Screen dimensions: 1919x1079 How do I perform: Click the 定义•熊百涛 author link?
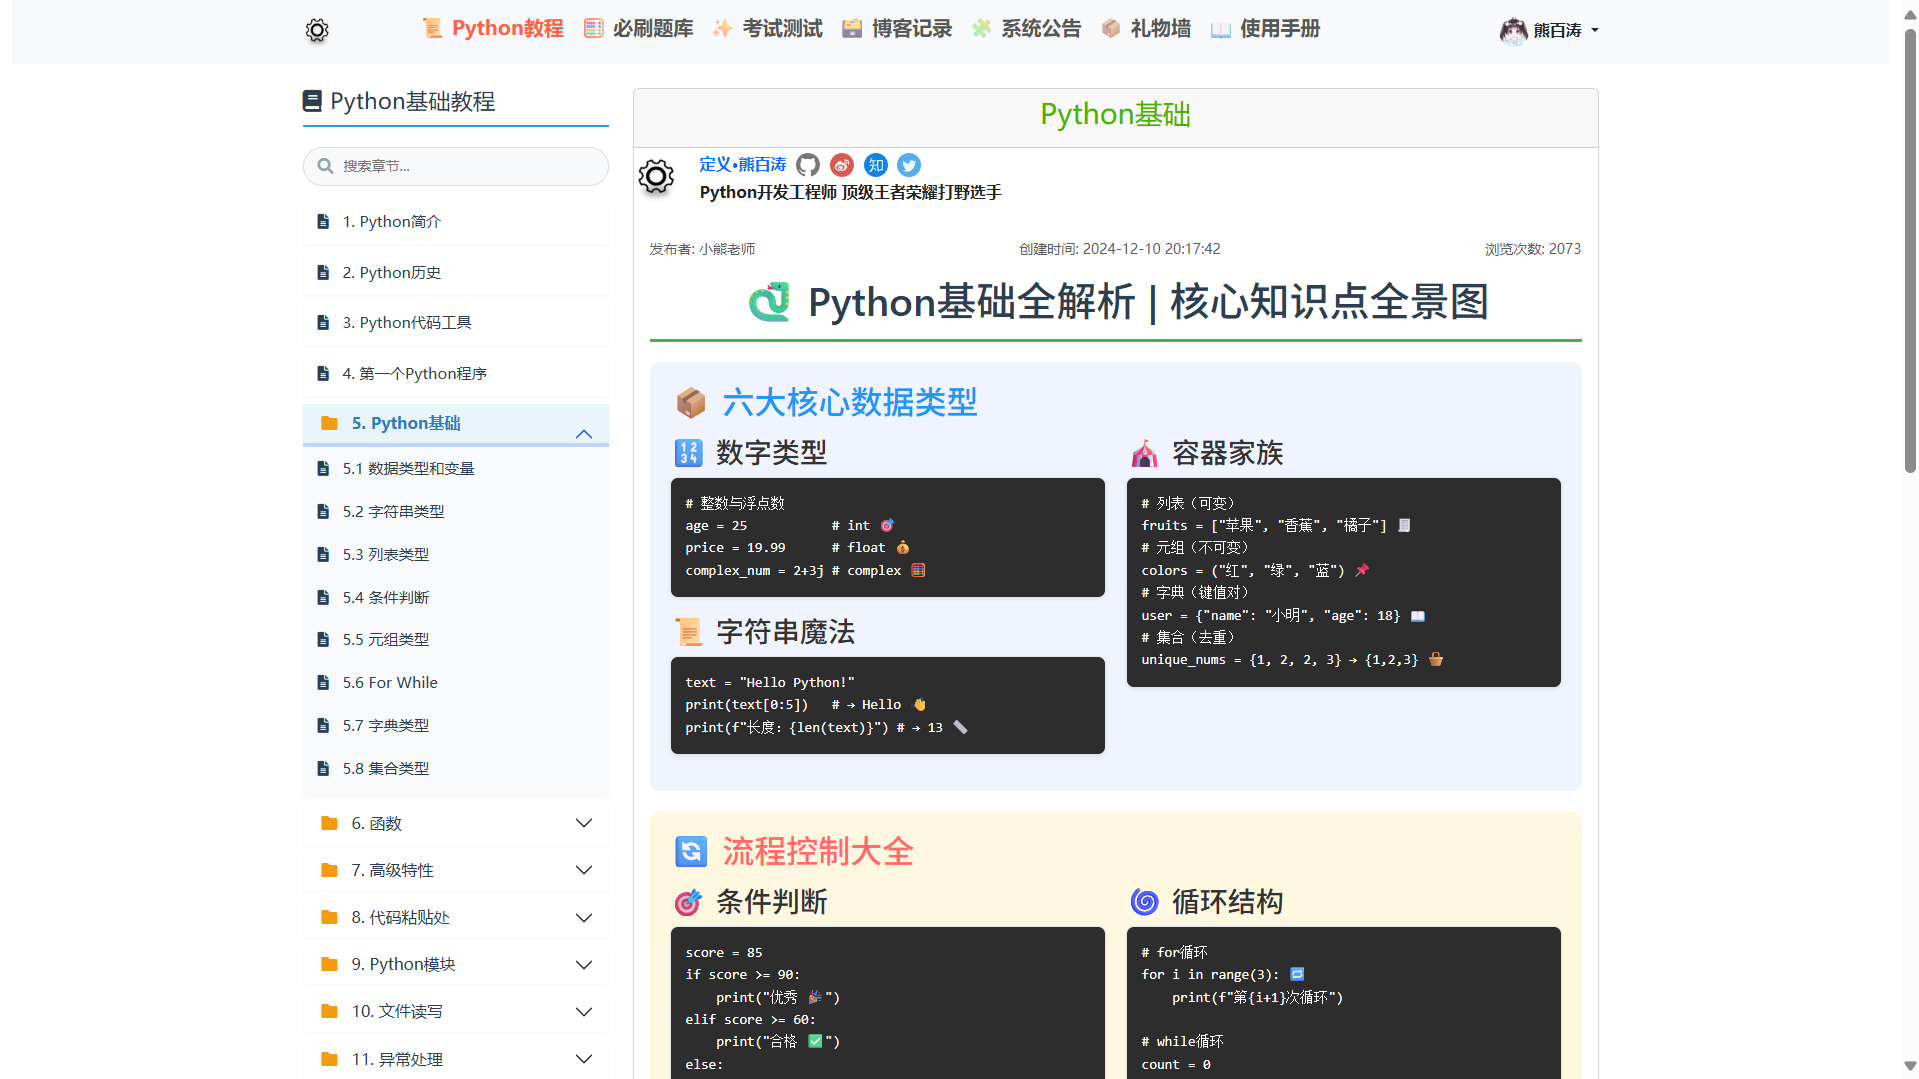pos(742,164)
